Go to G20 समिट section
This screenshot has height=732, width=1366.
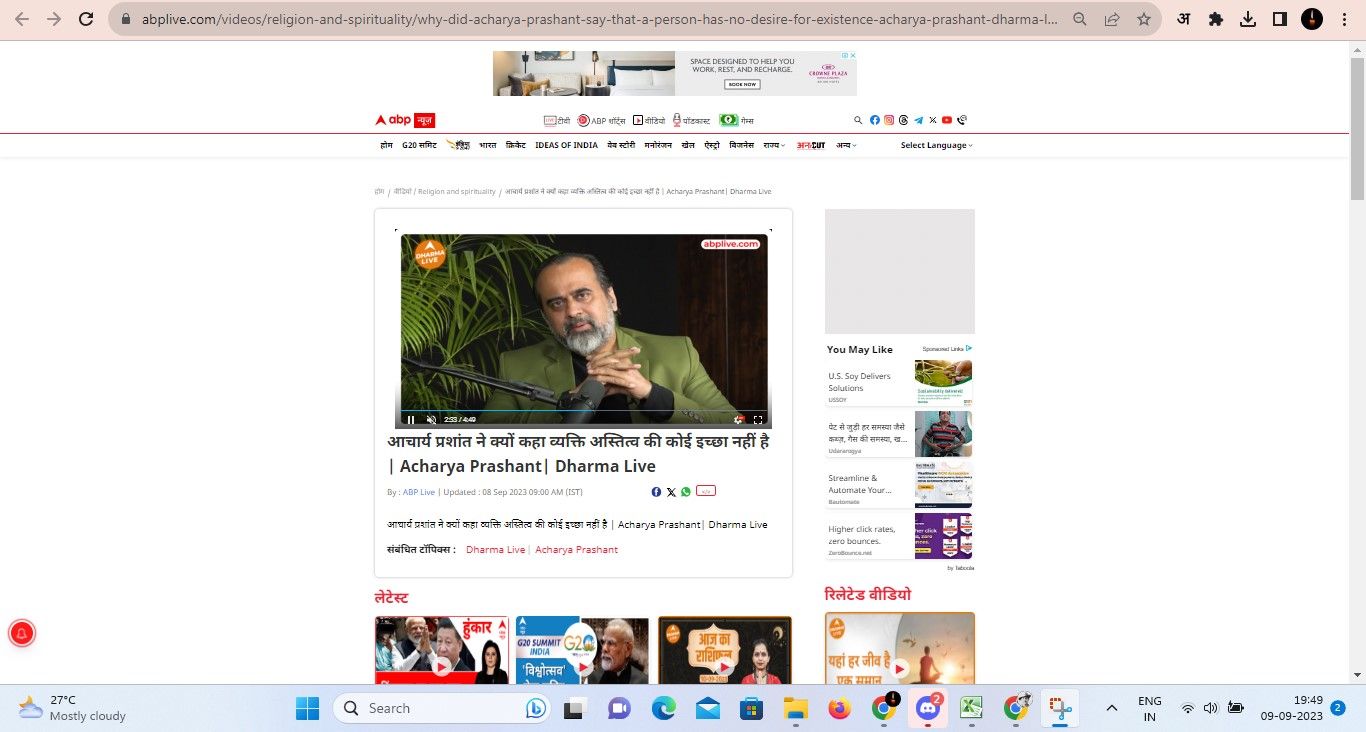pos(419,145)
